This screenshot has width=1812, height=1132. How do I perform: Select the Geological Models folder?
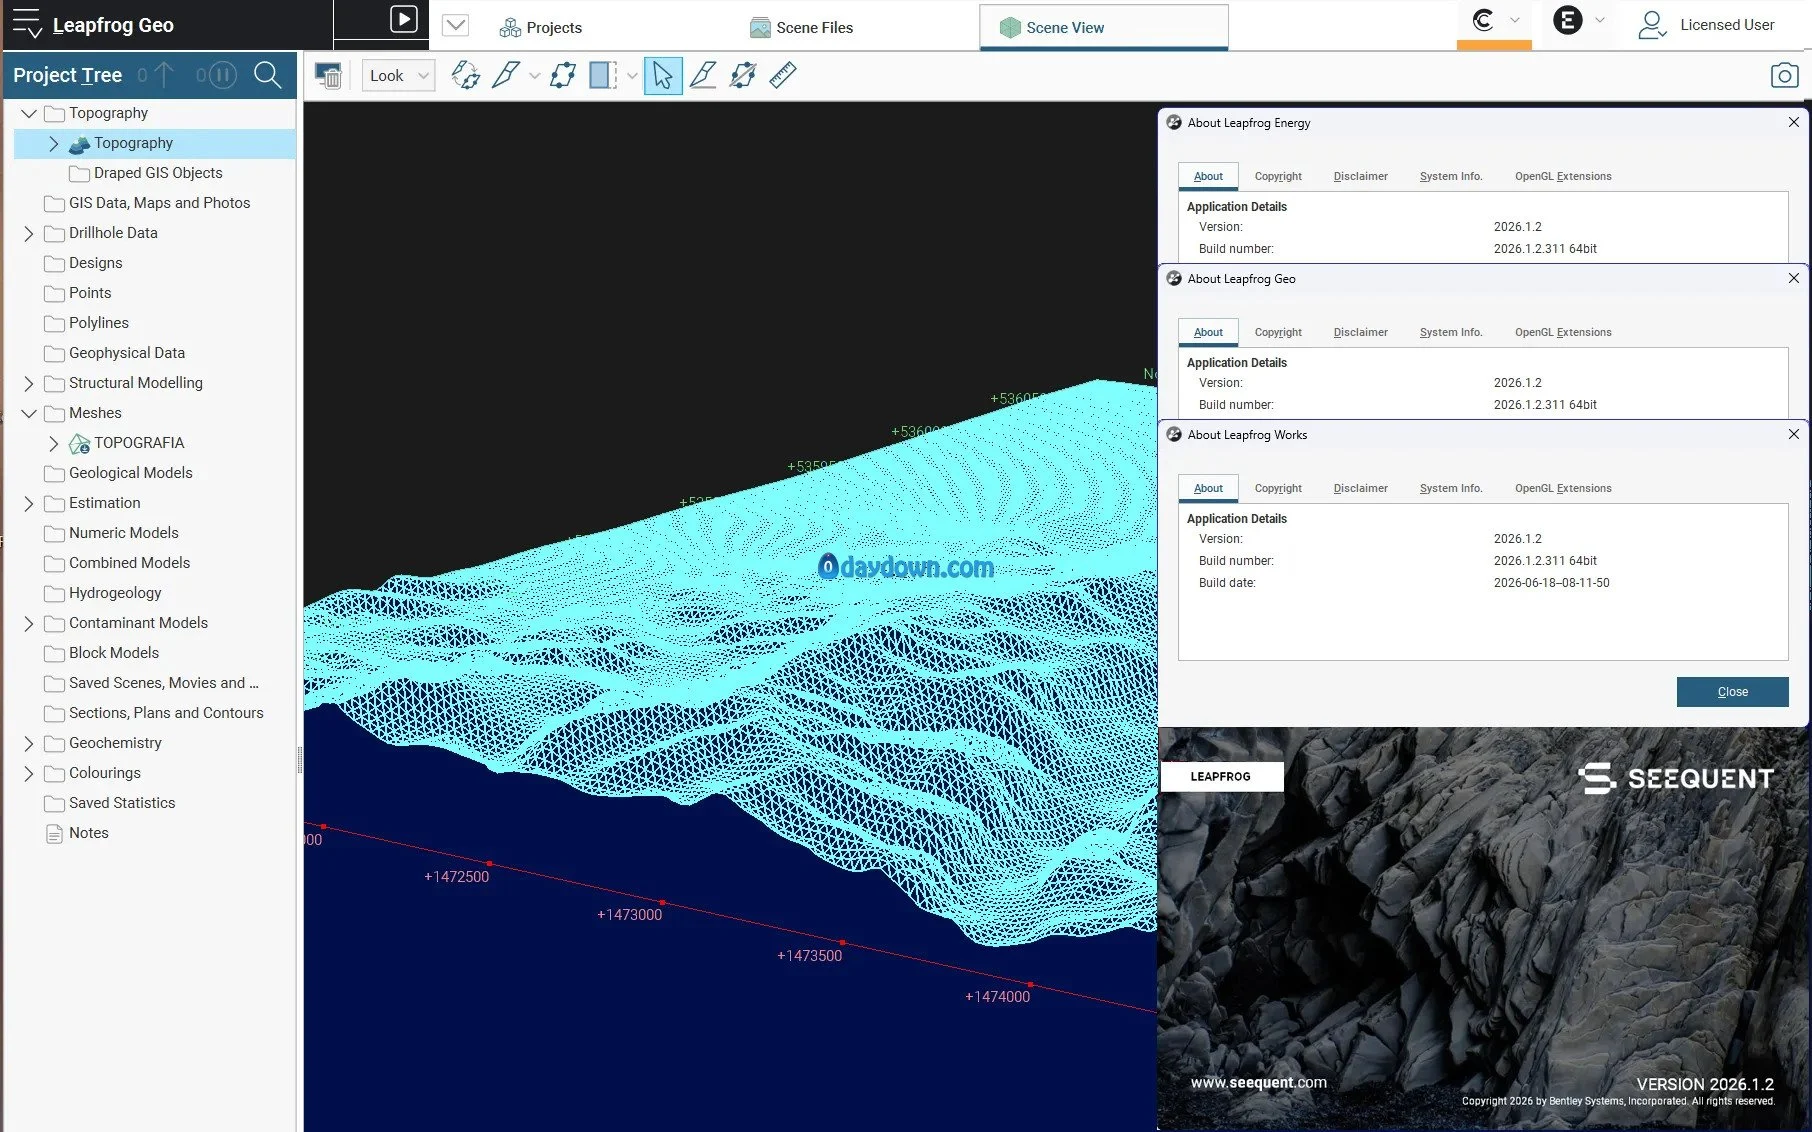point(118,473)
